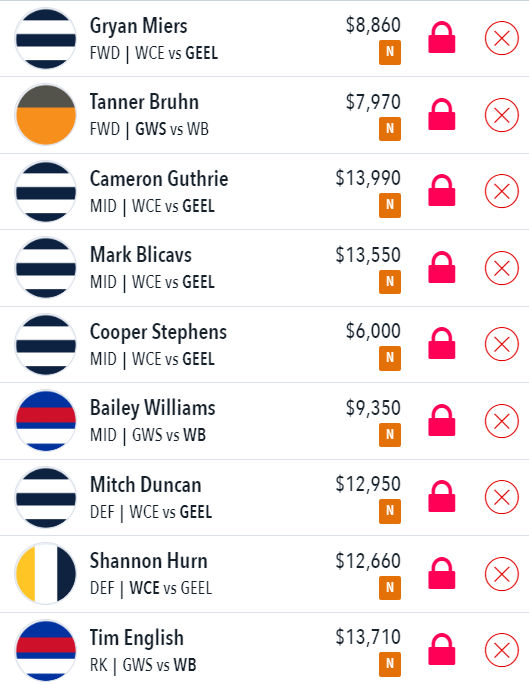Screen dimensions: 529x685
Task: Click the Western Bulldogs jersey next to Bailey Williams
Action: 46,421
